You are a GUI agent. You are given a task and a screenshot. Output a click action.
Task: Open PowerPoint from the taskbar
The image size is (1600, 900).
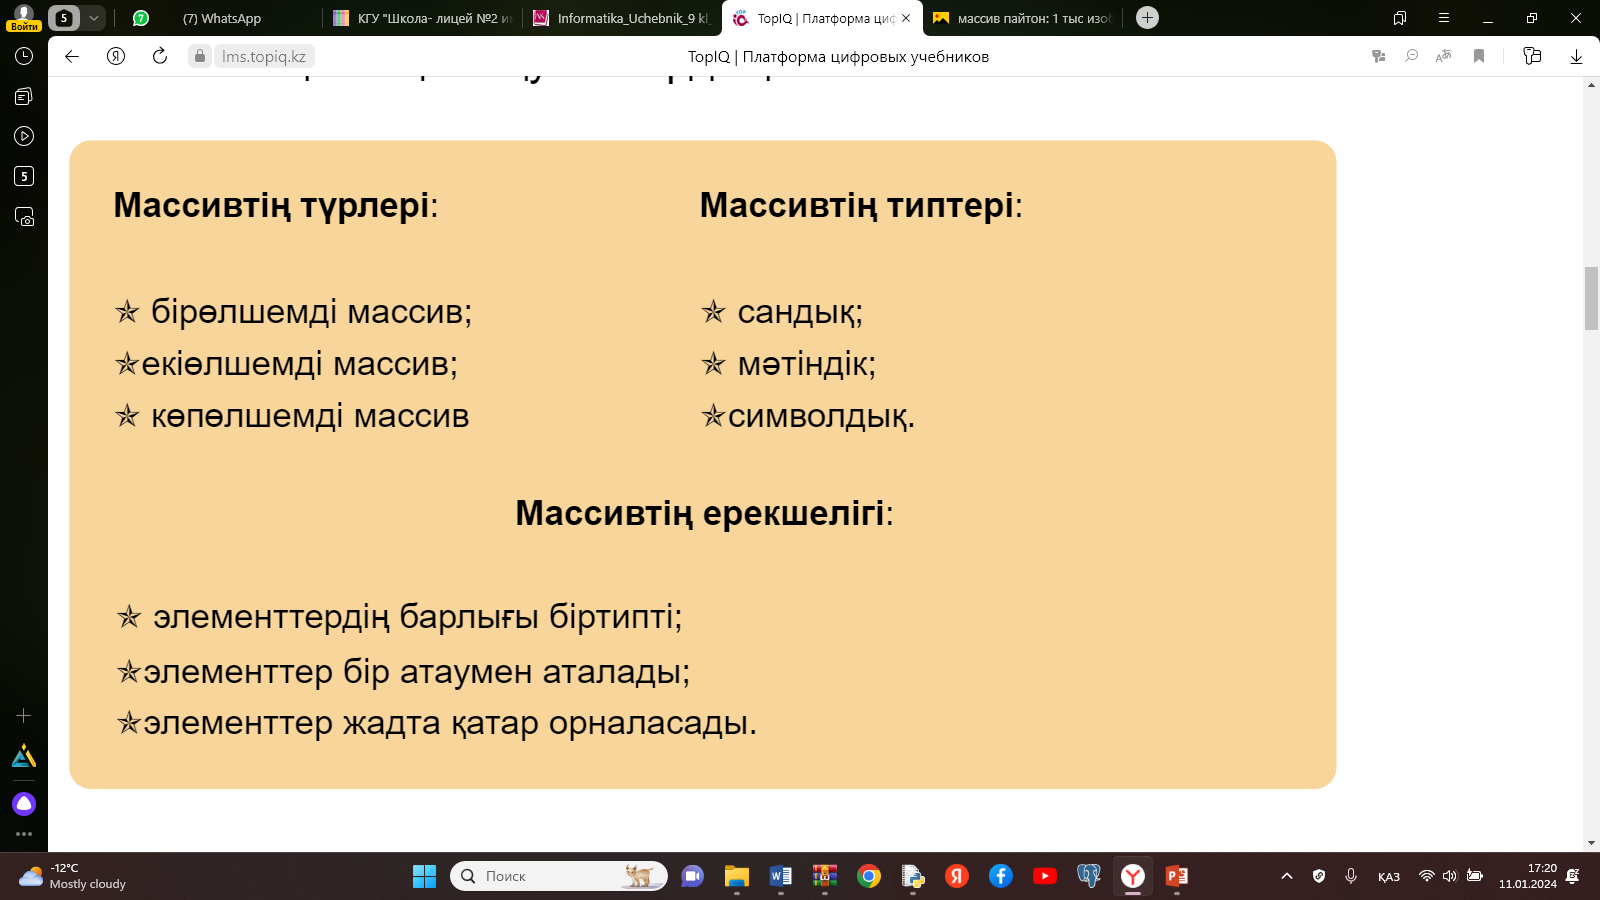[x=1177, y=876]
